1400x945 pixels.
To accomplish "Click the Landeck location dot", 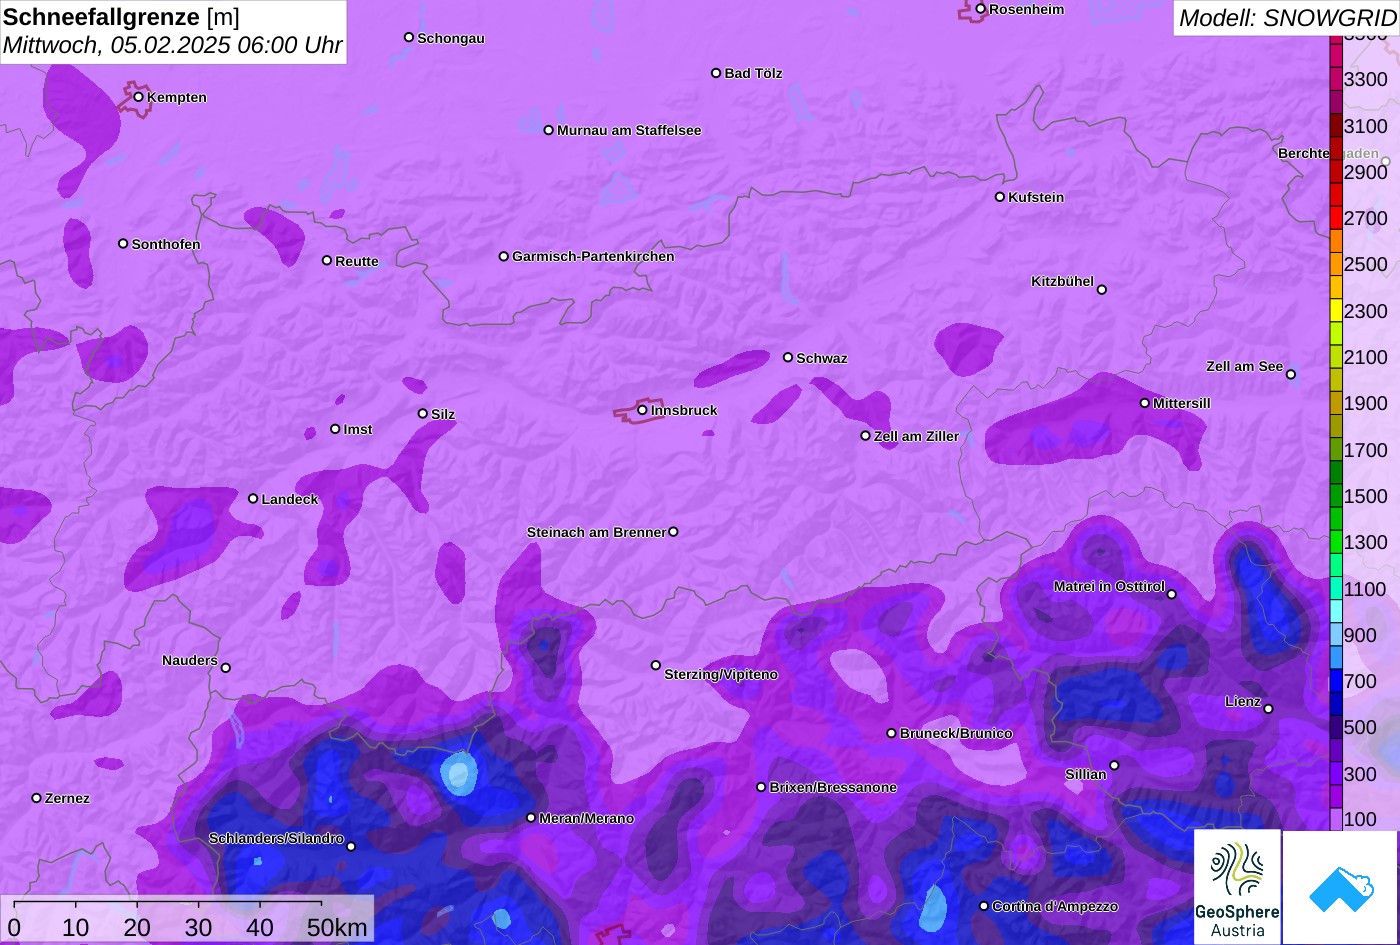I will click(253, 499).
